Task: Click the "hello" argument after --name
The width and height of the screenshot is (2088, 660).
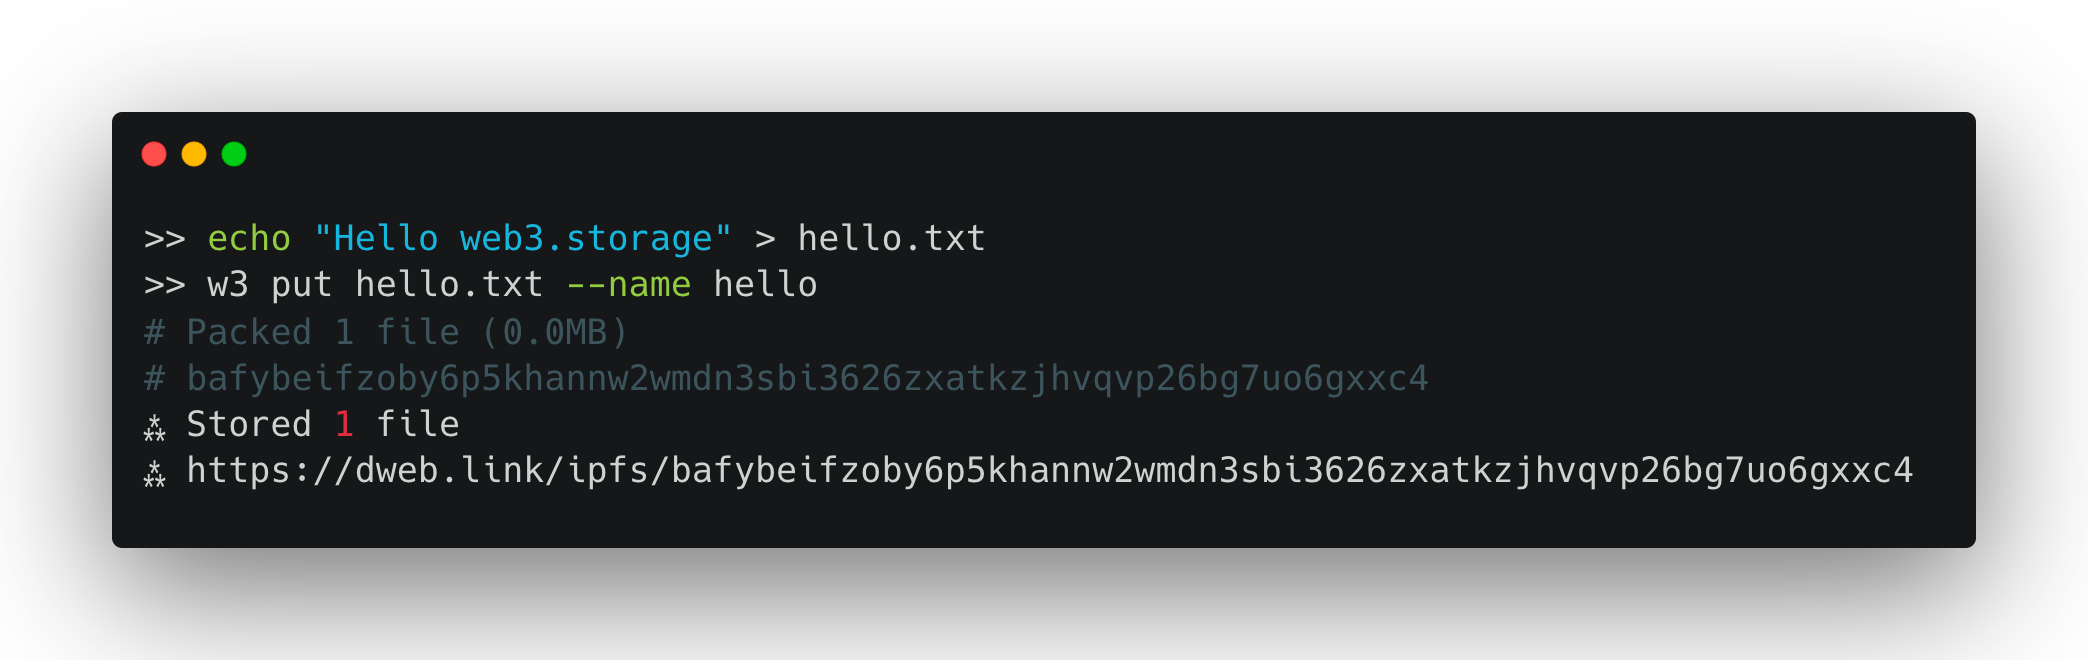Action: [765, 286]
